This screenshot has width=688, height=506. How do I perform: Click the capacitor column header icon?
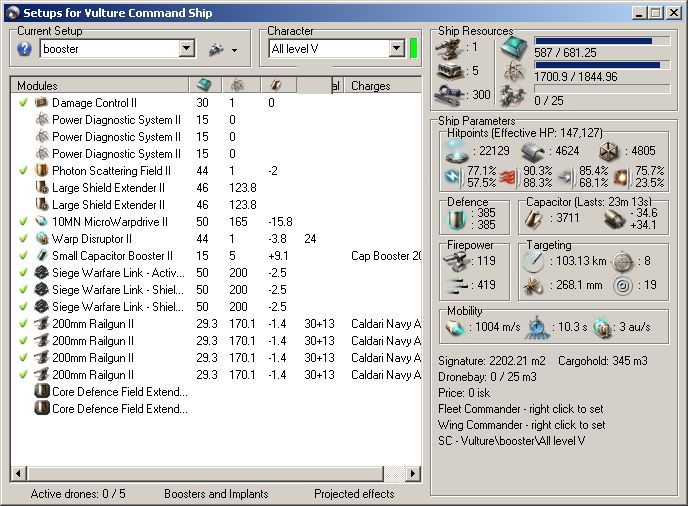coord(276,85)
